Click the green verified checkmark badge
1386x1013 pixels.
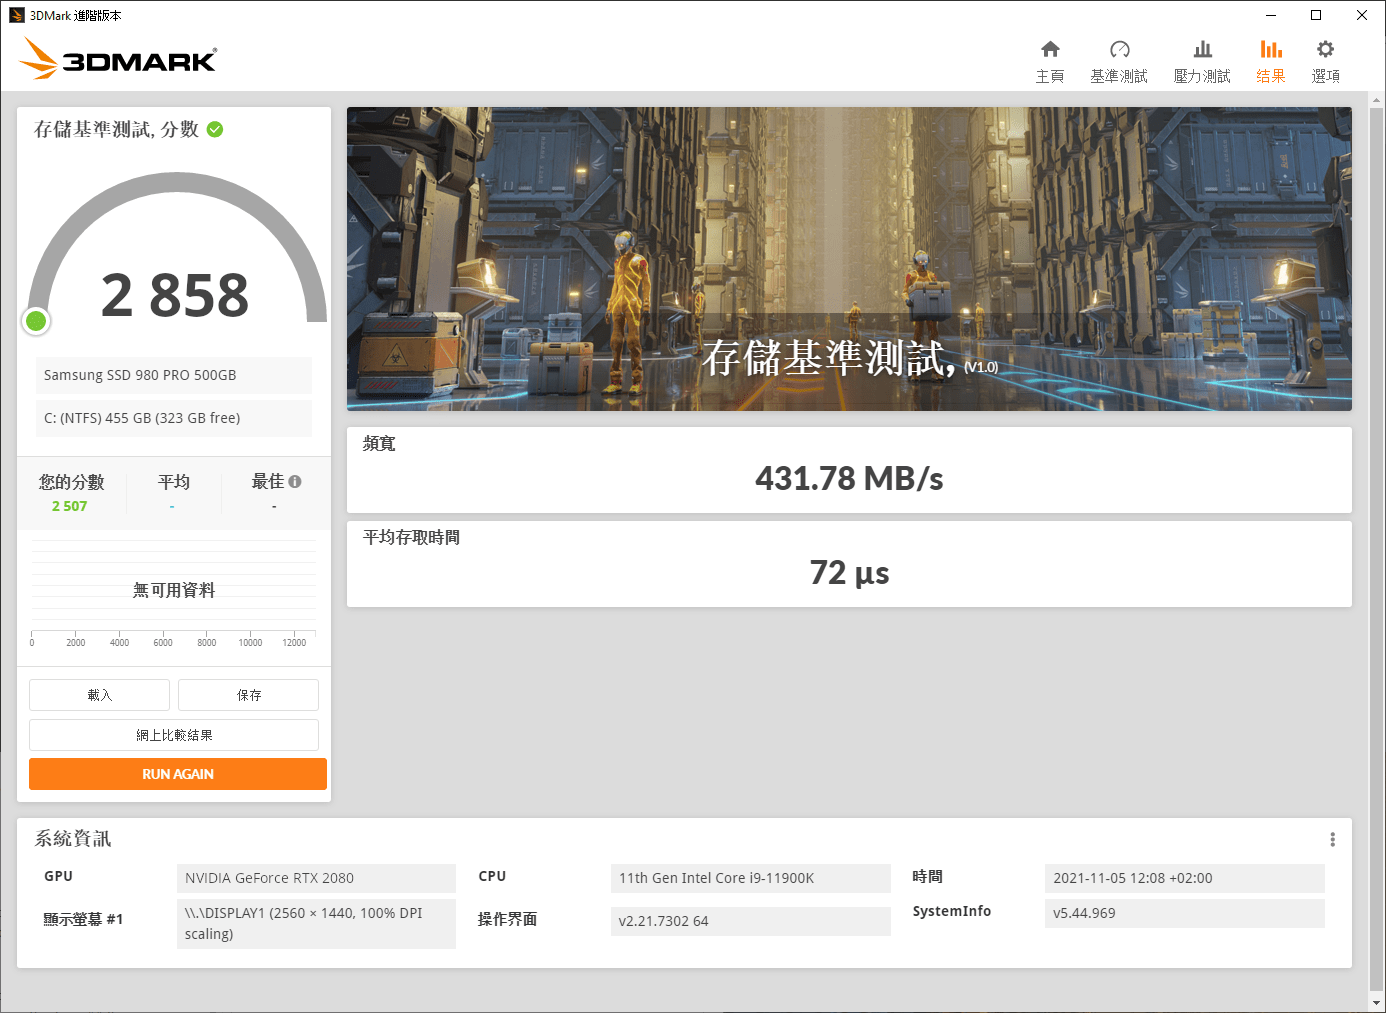(x=213, y=128)
